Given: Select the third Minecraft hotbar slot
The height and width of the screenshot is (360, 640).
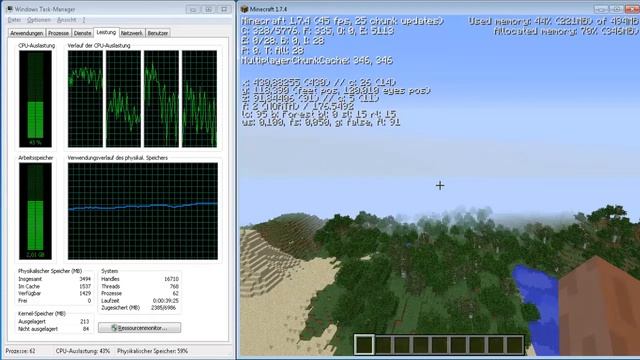Looking at the screenshot, I should (x=402, y=345).
